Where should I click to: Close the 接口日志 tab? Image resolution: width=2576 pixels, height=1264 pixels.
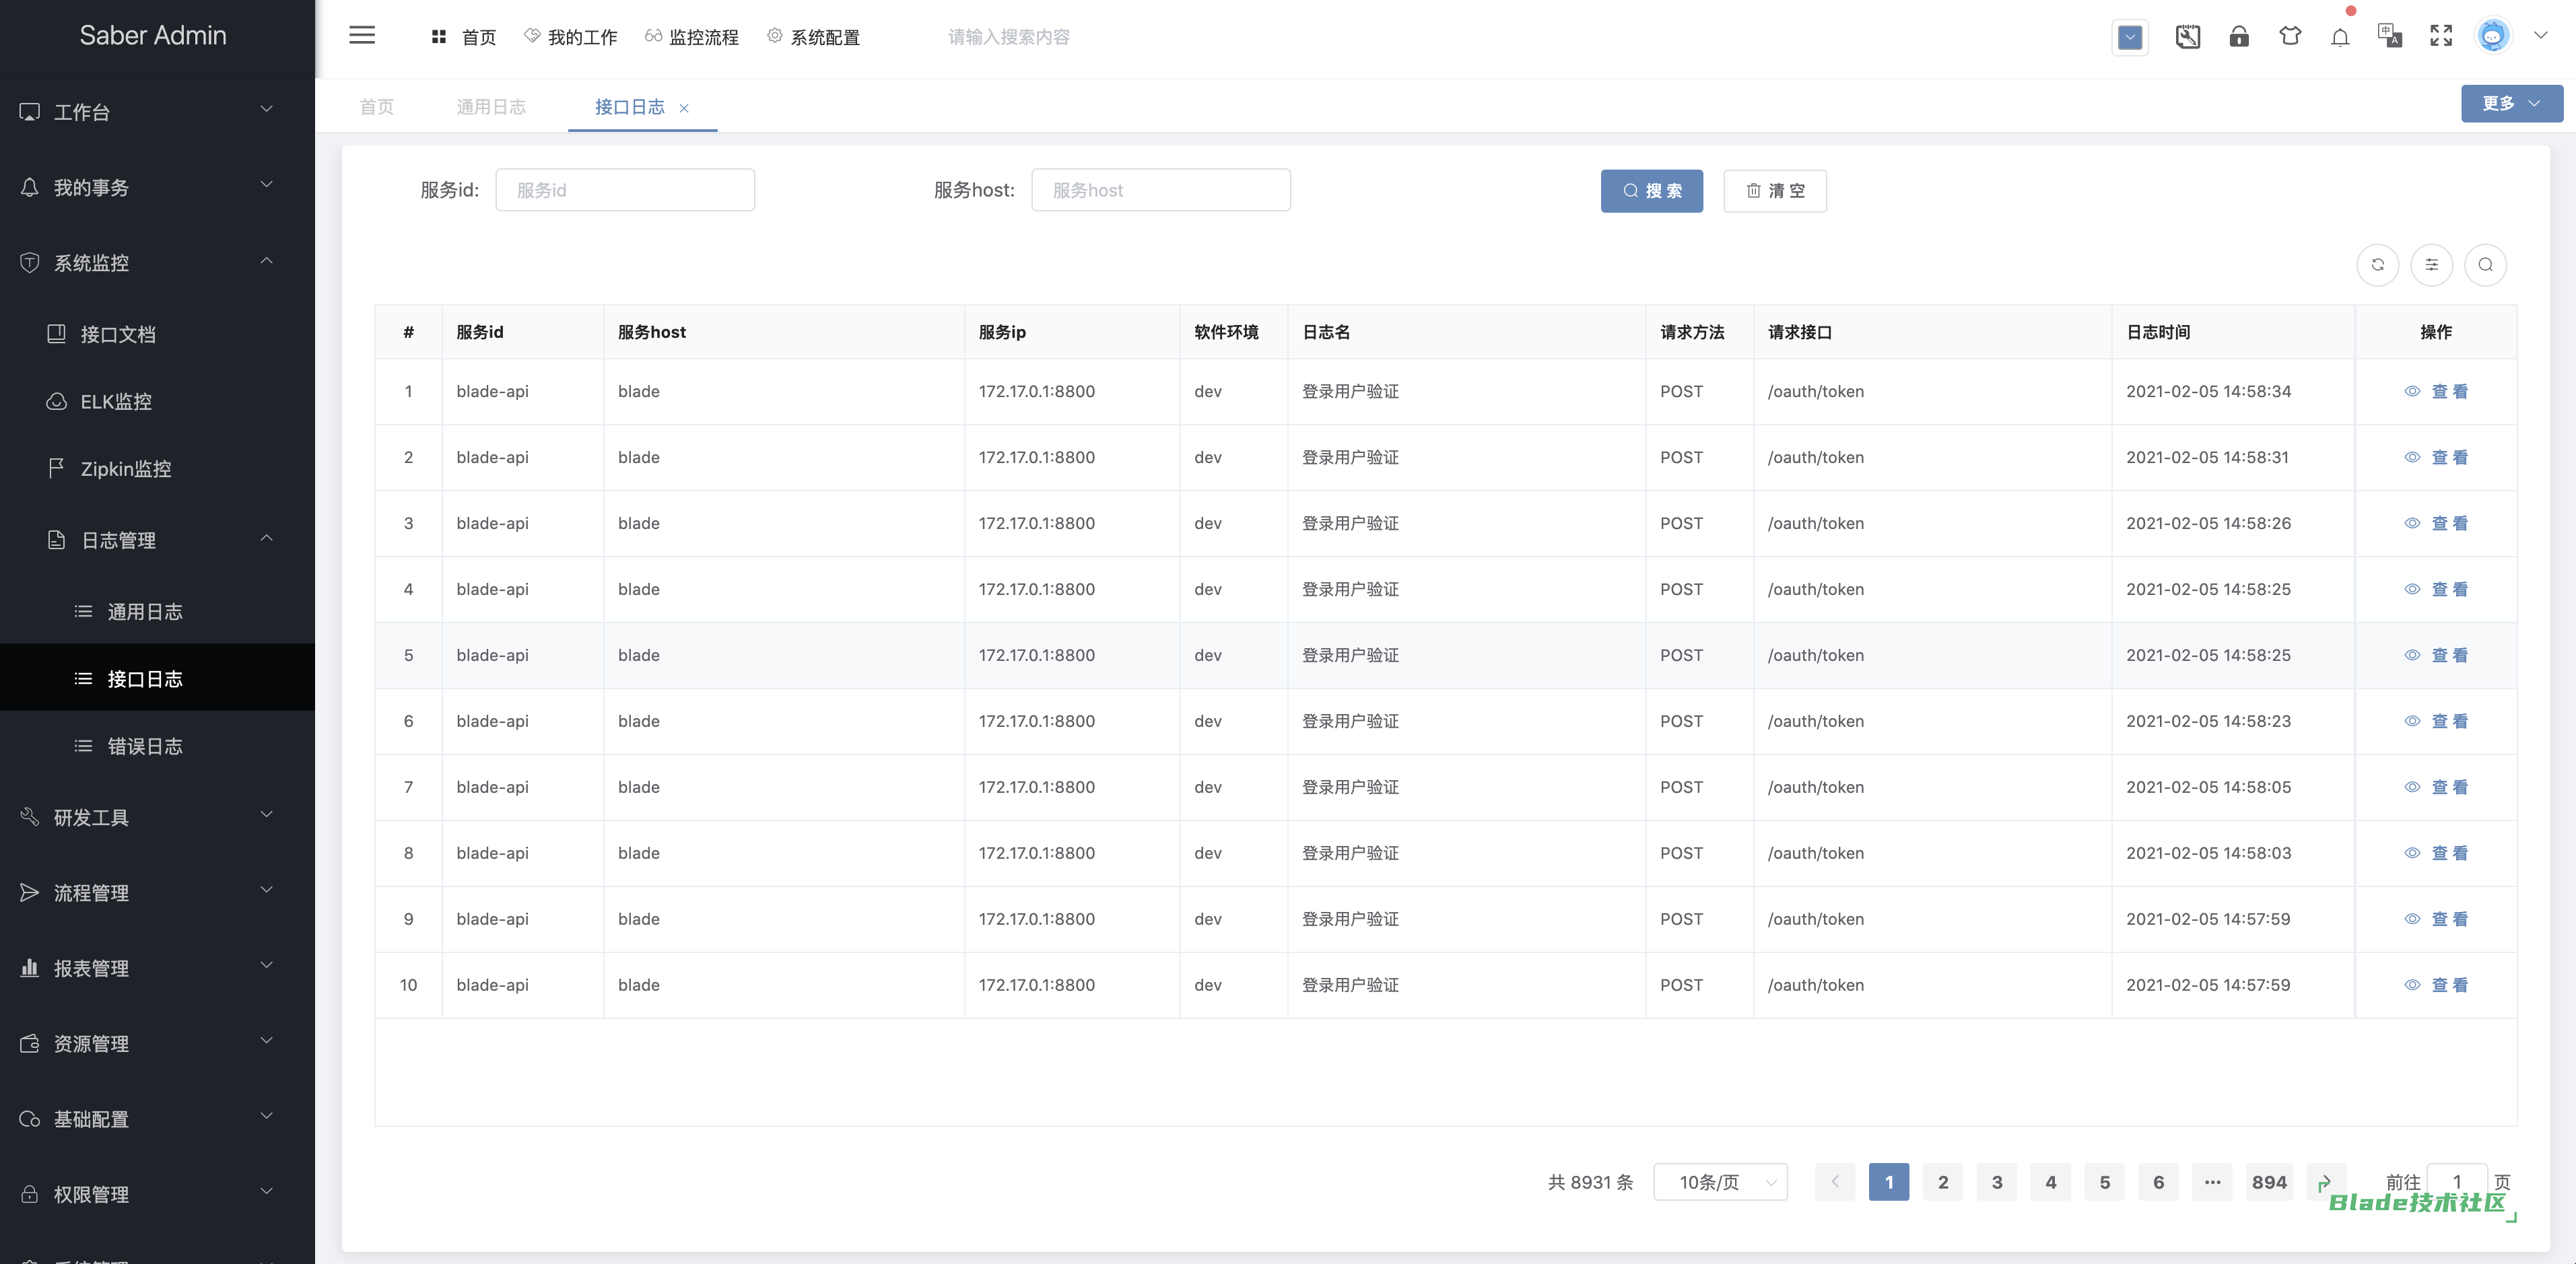[684, 108]
